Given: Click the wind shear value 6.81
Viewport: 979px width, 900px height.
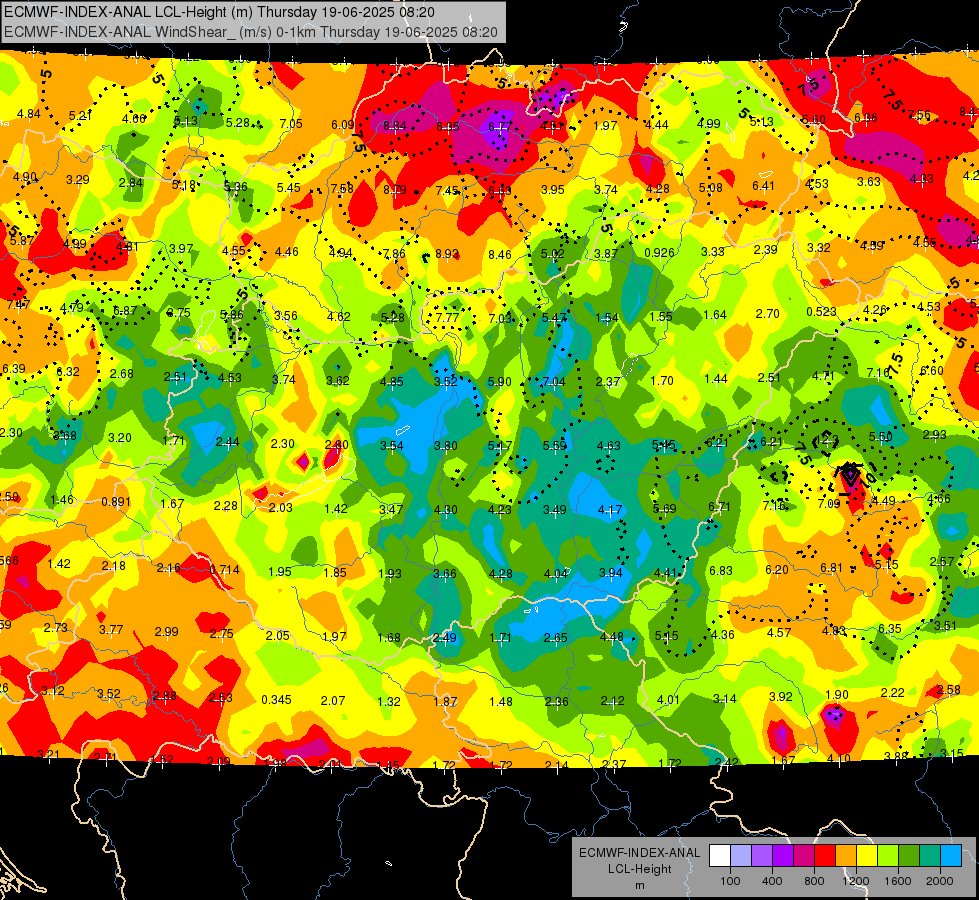Looking at the screenshot, I should [831, 568].
